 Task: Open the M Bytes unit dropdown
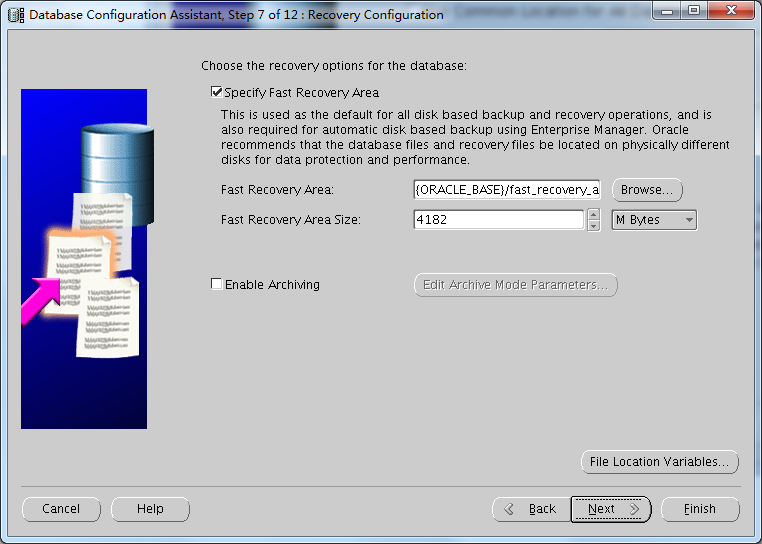654,220
